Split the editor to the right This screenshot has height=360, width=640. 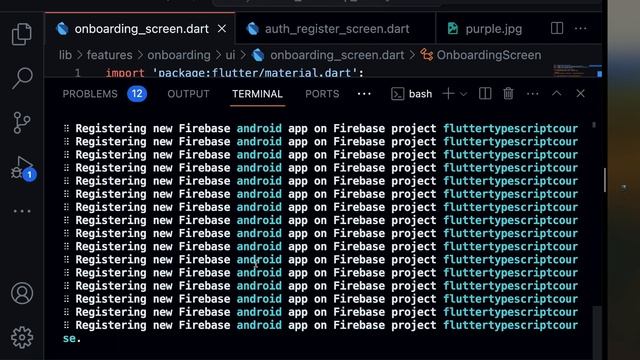(557, 29)
